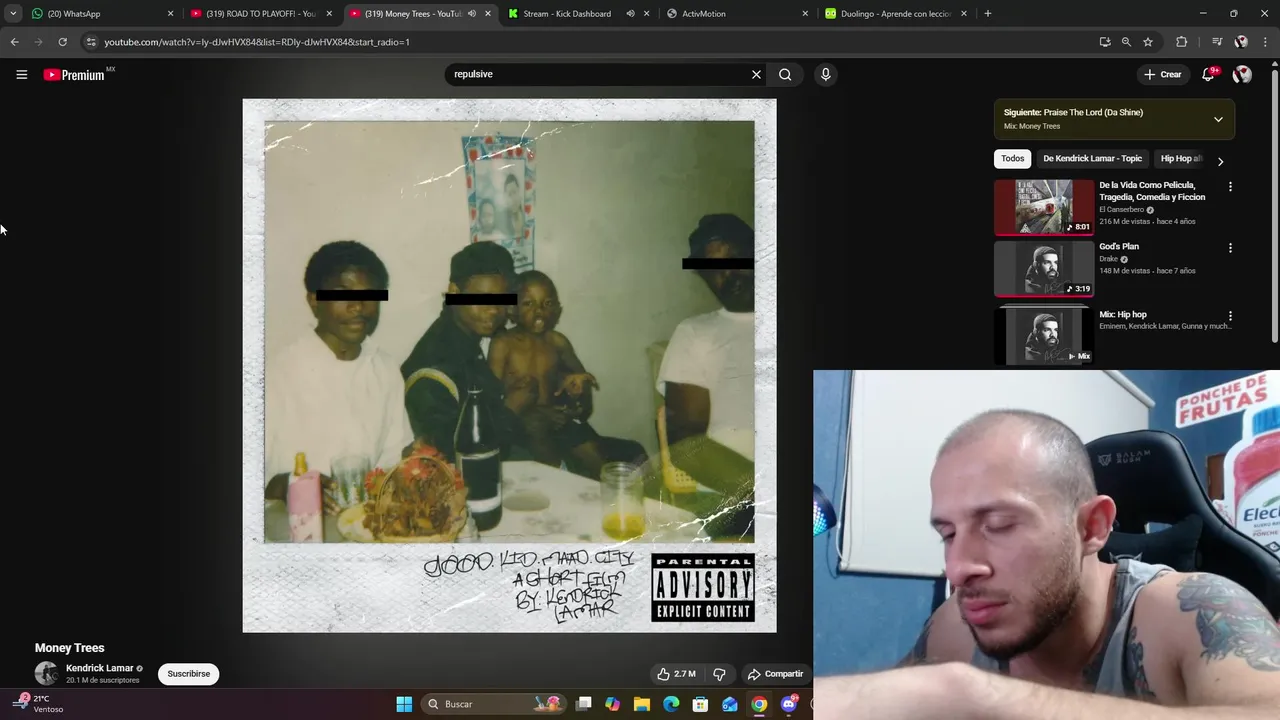The image size is (1280, 720).
Task: Start voice search with the microphone
Action: (825, 74)
